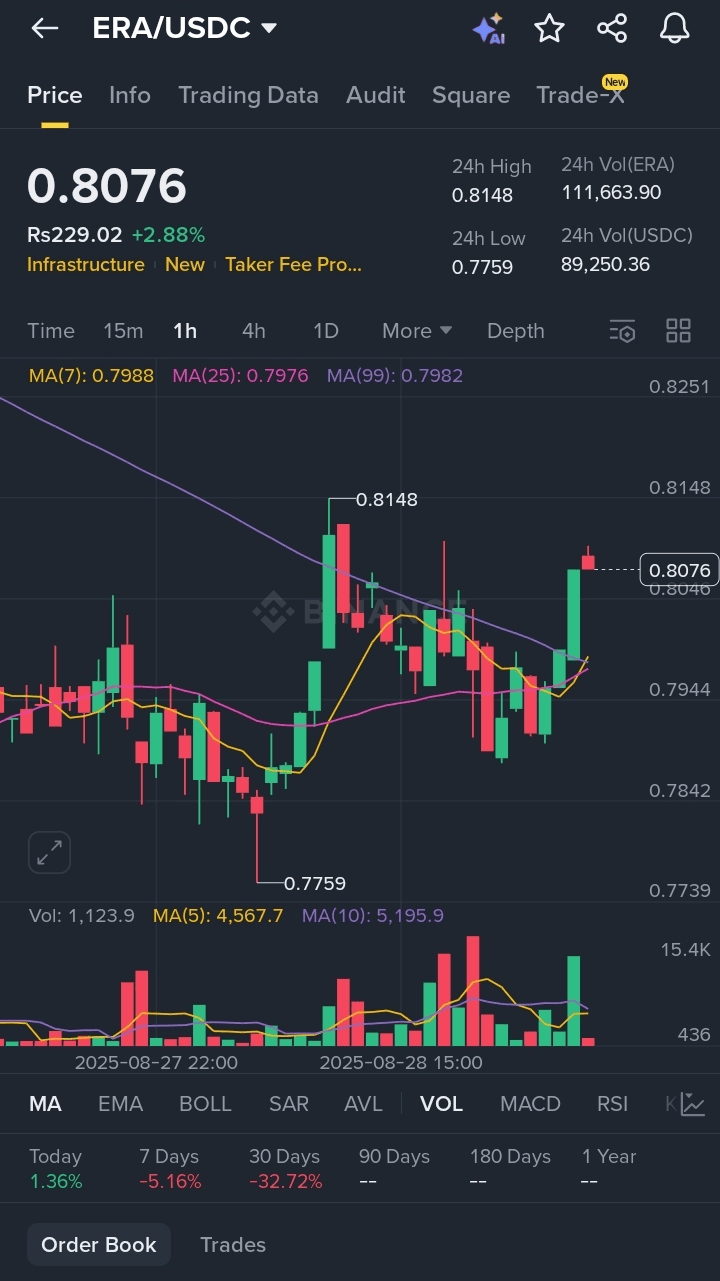Screen dimensions: 720x1281
Task: Tap the share icon
Action: coord(612,28)
